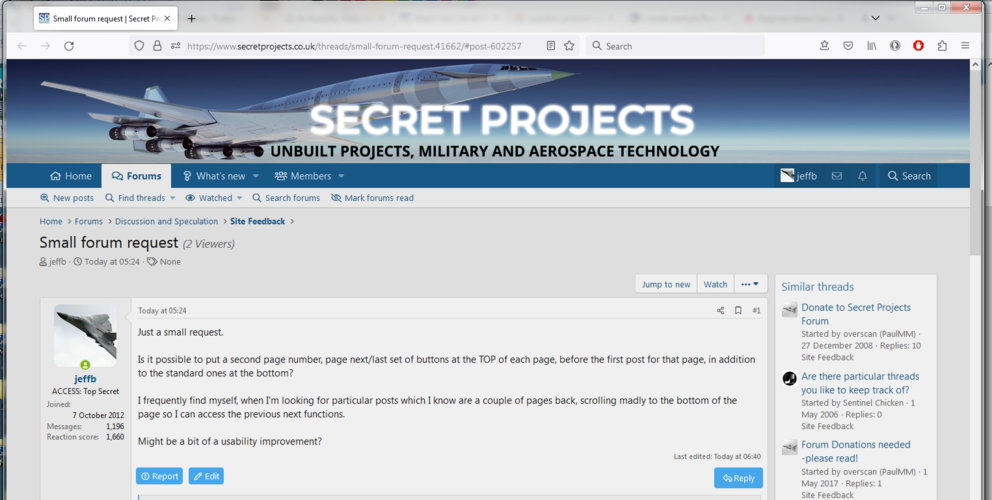Open the Firefox hamburger menu
992x500 pixels.
[x=965, y=46]
